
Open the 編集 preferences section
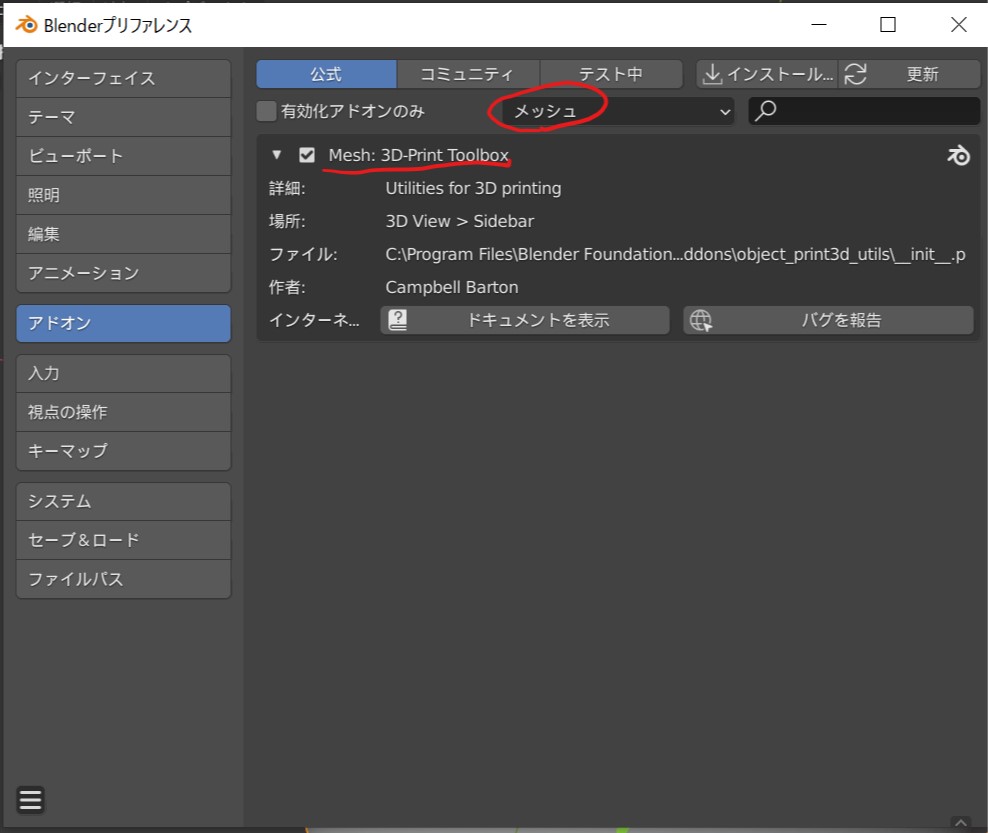[124, 234]
